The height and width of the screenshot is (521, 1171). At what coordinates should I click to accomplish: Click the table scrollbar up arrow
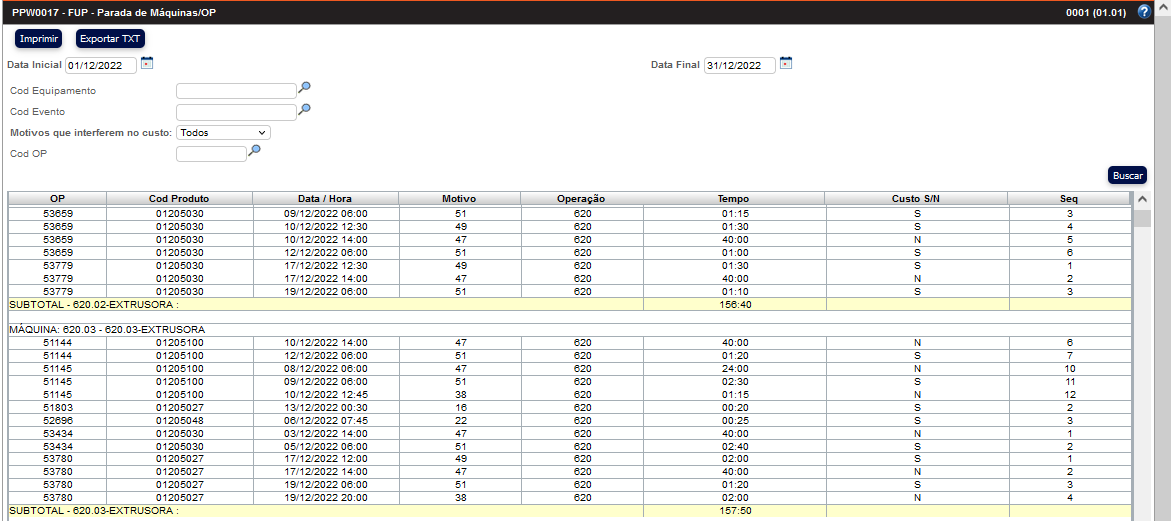(x=1141, y=199)
